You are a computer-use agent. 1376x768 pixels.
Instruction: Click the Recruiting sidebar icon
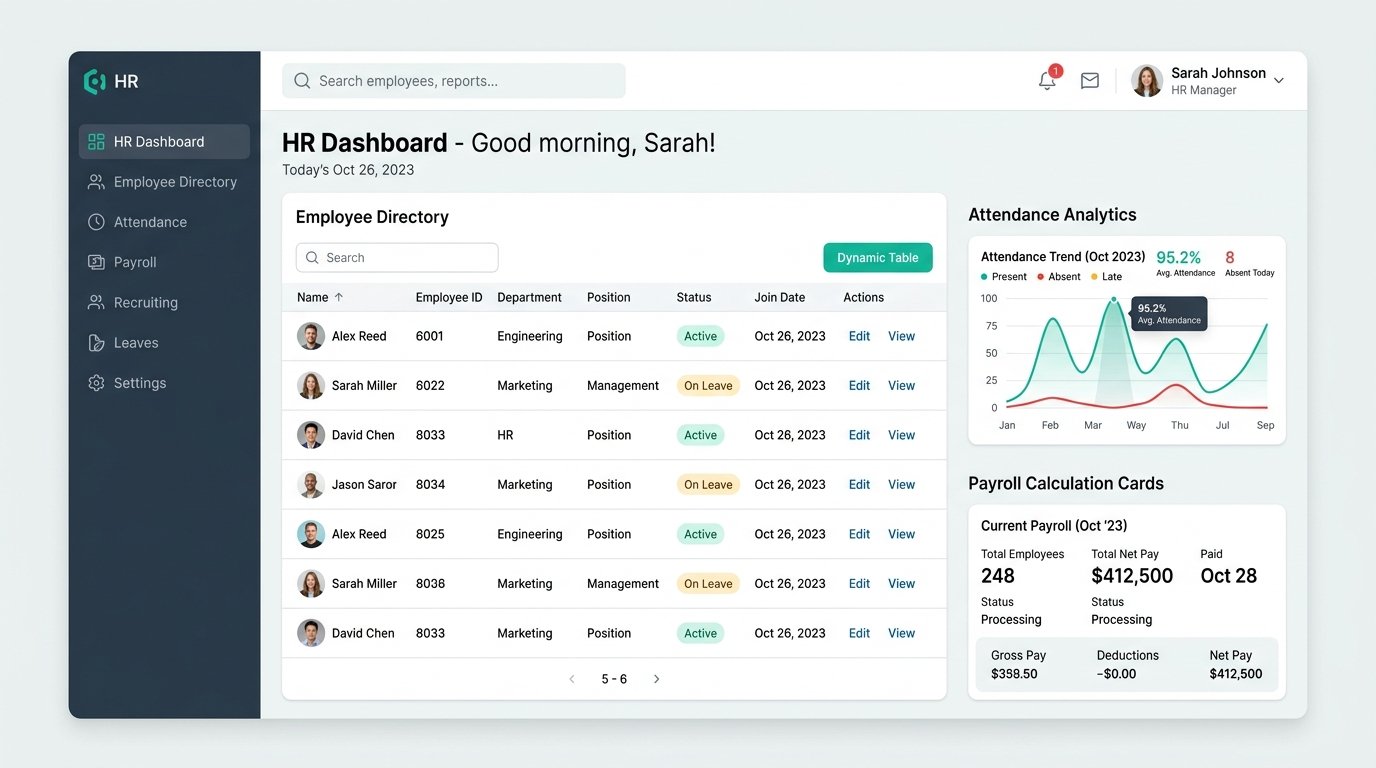[x=96, y=302]
